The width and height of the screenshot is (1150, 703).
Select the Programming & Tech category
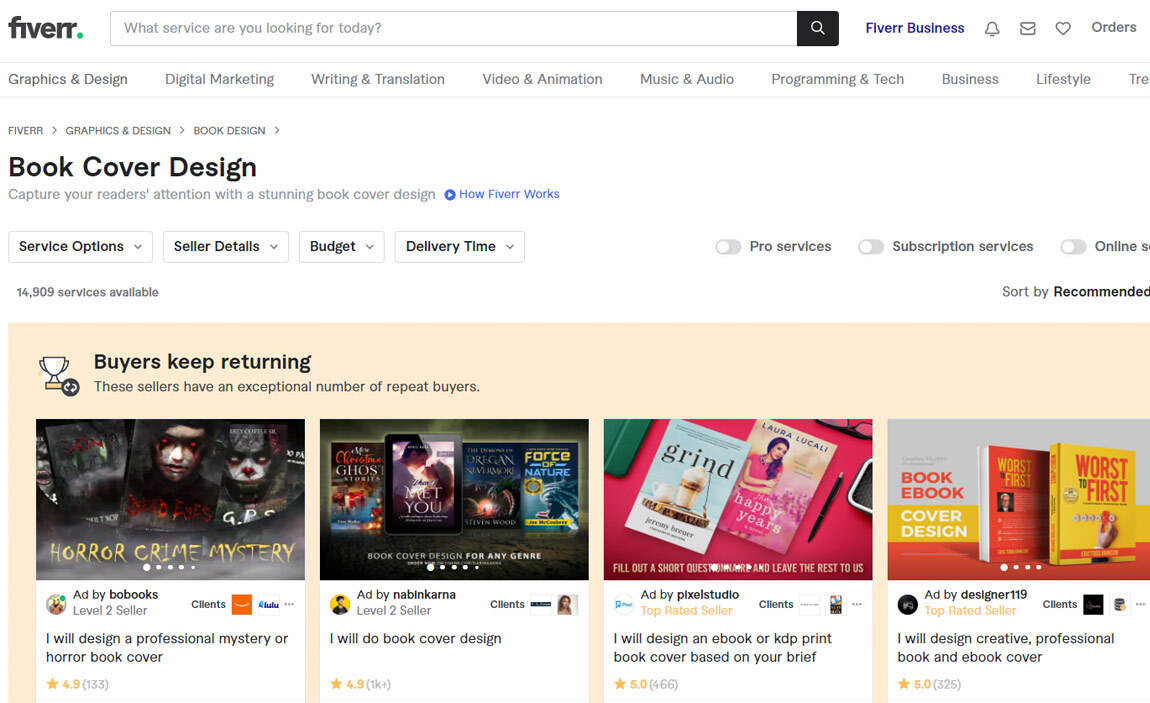pos(837,79)
